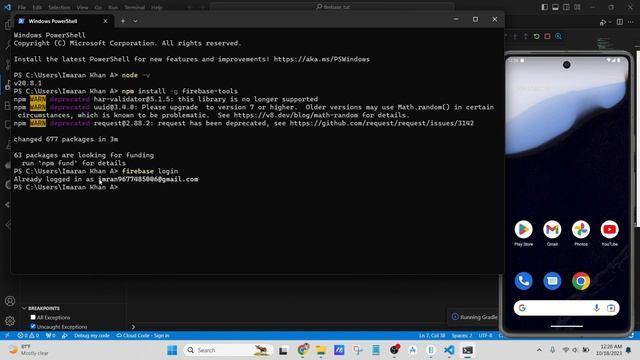Click the VS Code command center search box
This screenshot has height=360, width=640.
pos(332,7)
